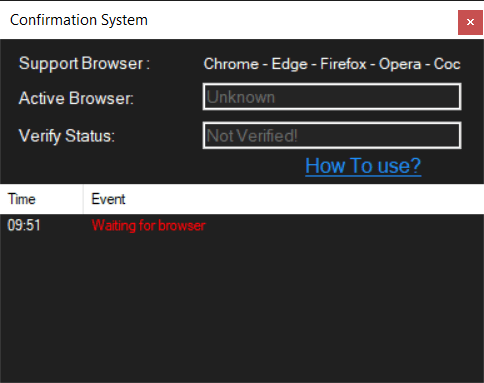Sort by the Time column header

tap(42, 199)
